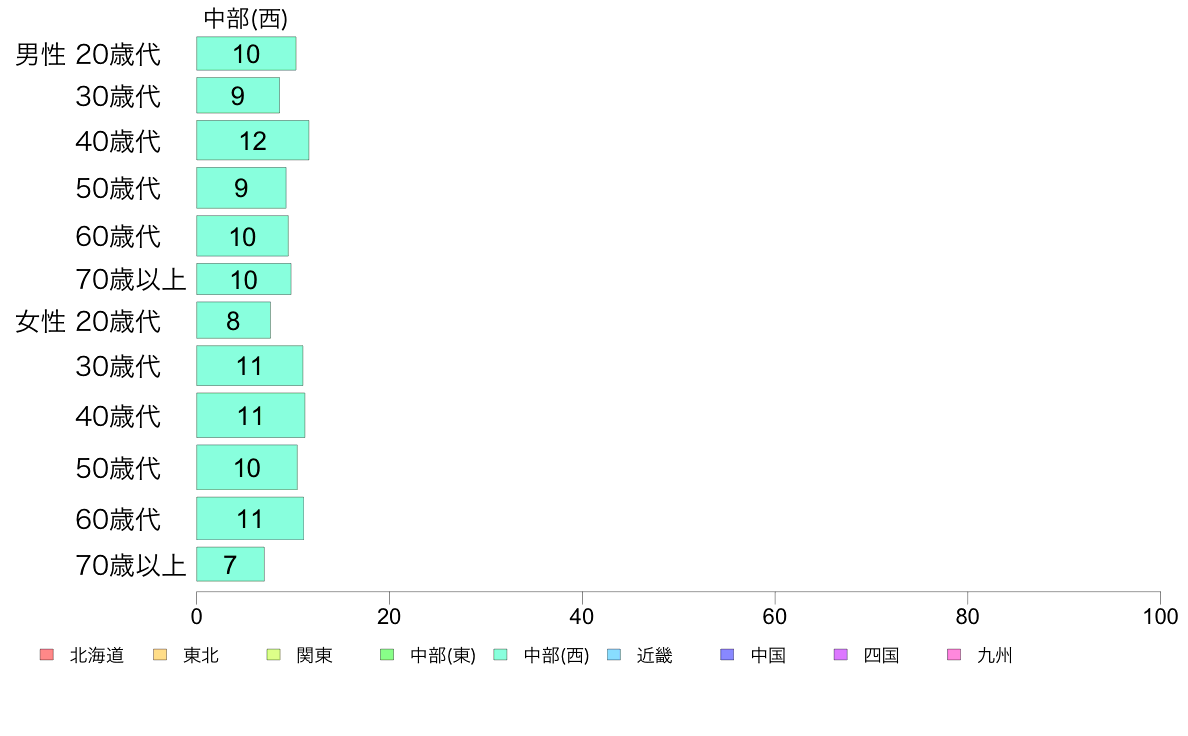
Task: Click the 北海道 red legend swatch
Action: 47,654
